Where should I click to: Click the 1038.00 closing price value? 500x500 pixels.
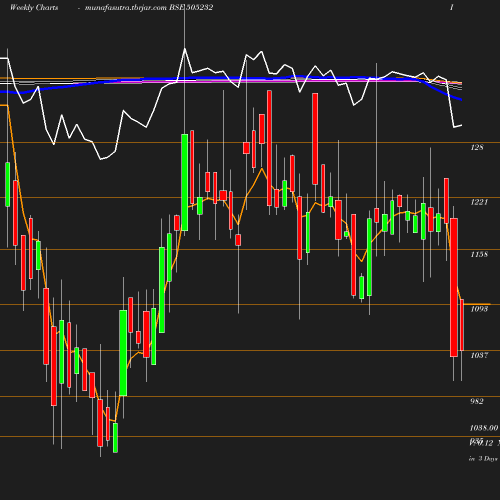click(x=484, y=428)
